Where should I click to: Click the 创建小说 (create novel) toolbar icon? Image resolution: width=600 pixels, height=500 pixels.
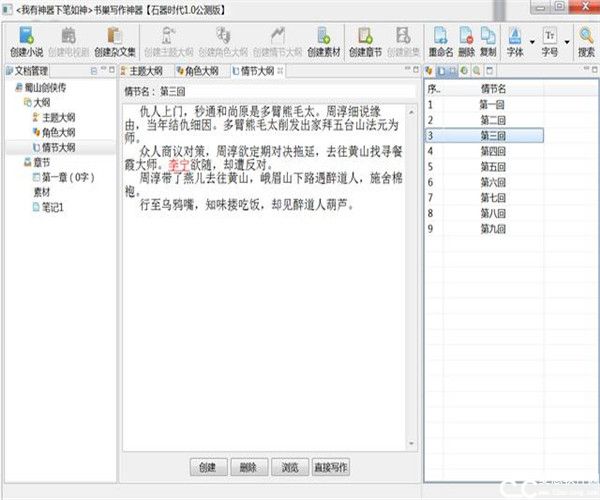click(x=25, y=37)
